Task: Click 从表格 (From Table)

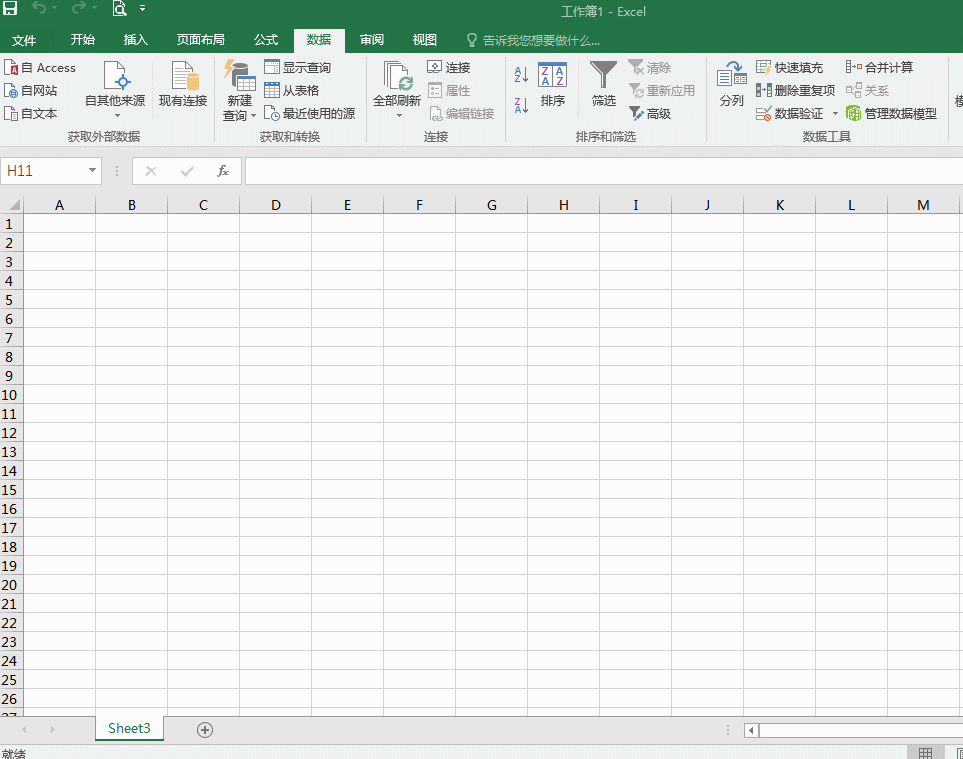Action: click(x=292, y=90)
